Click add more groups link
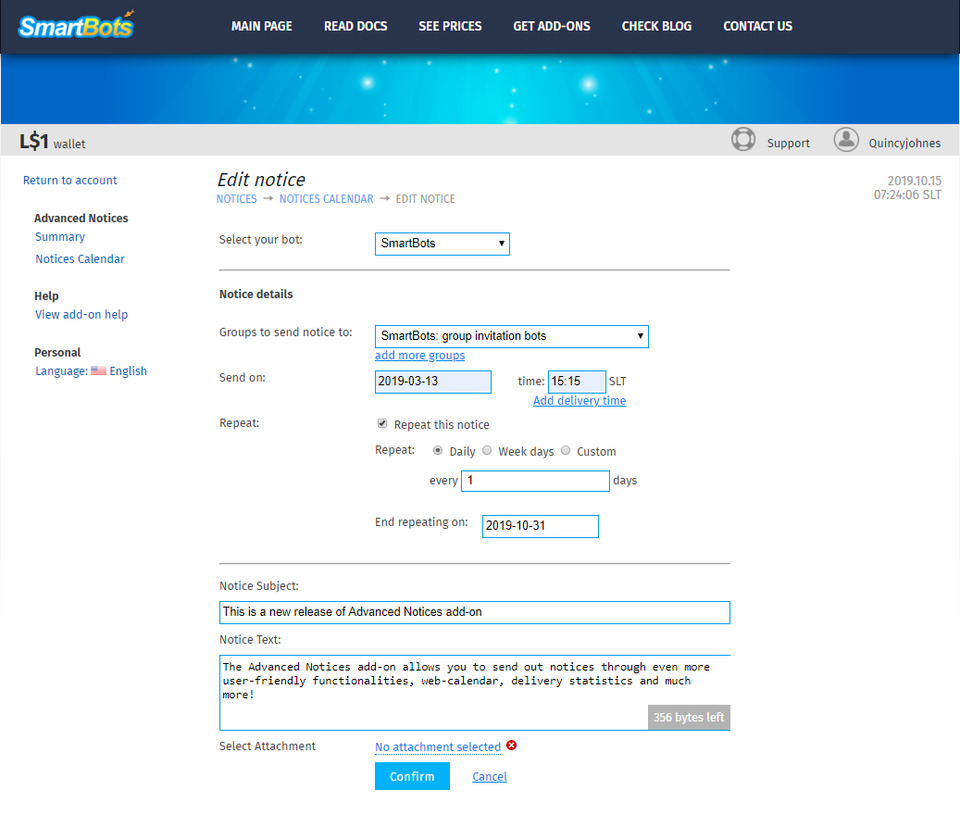Viewport: 960px width, 815px height. (419, 355)
